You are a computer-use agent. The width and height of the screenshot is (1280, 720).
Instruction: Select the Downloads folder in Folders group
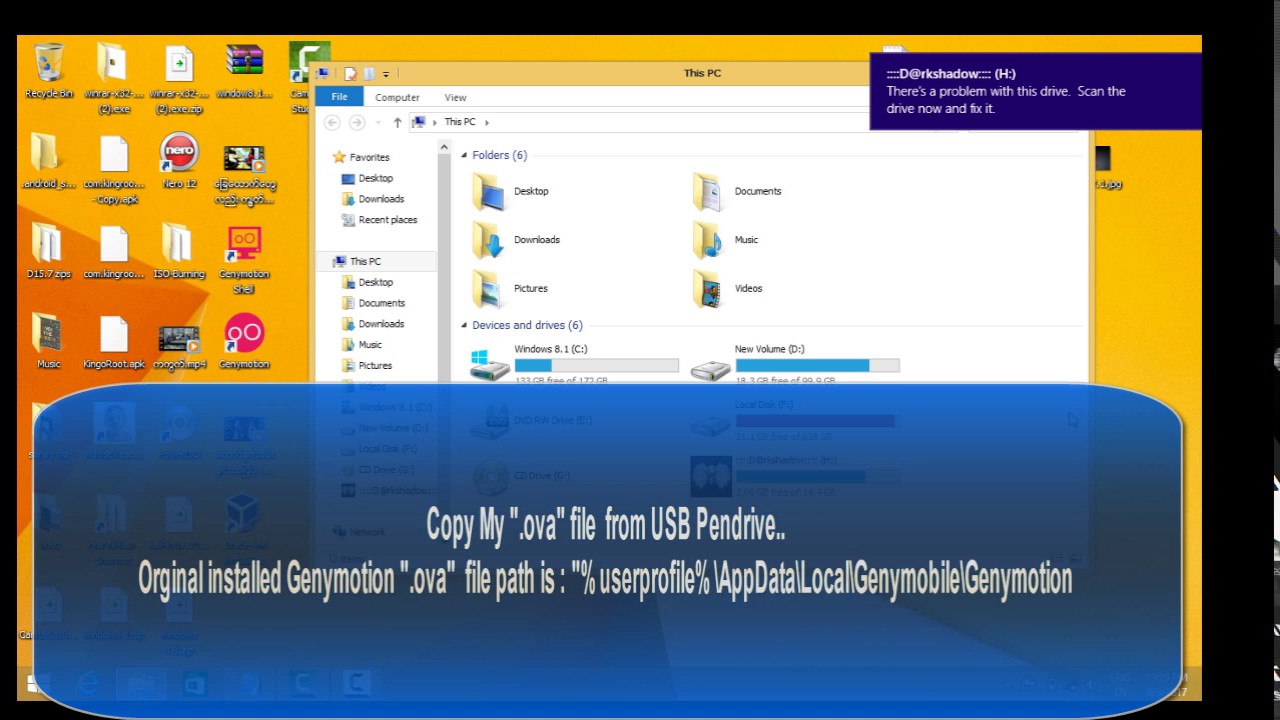click(516, 240)
